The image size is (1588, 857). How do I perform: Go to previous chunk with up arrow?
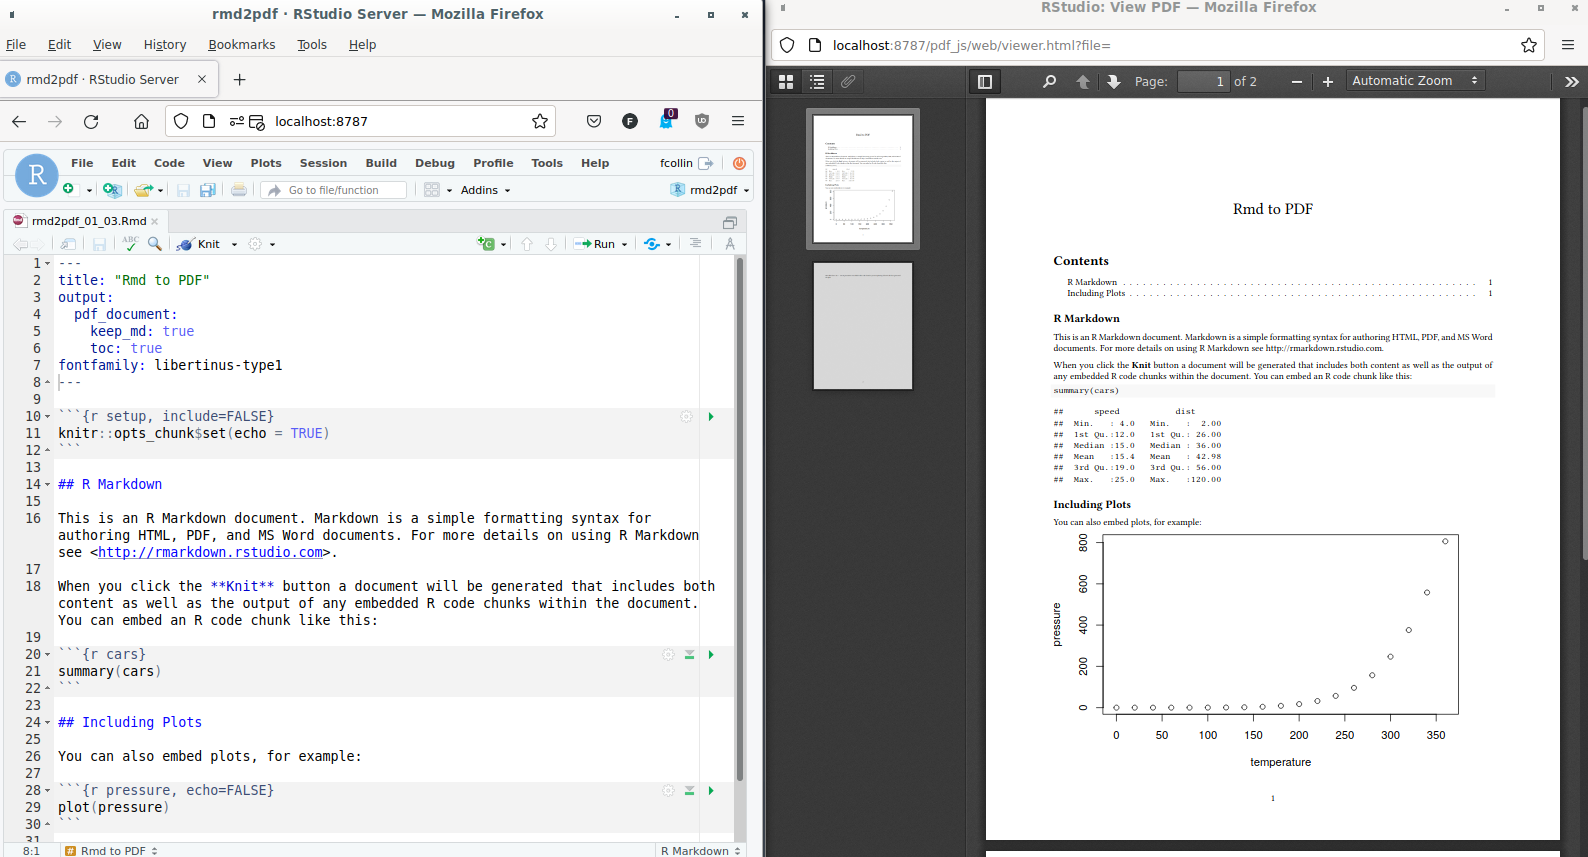click(527, 244)
